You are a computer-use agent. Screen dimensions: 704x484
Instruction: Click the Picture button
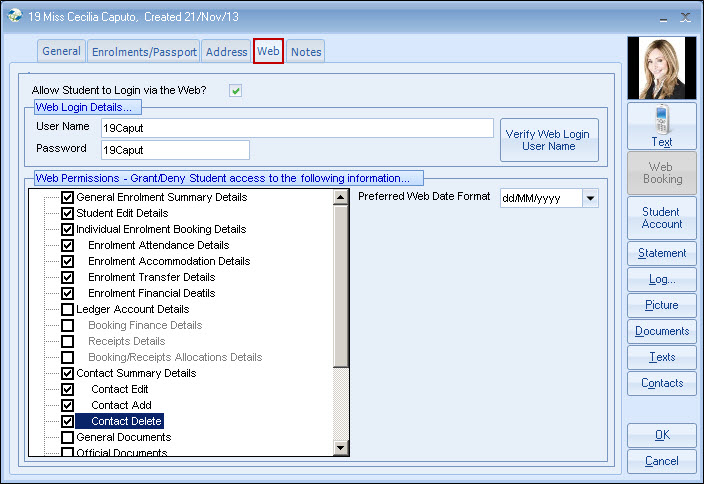[661, 305]
